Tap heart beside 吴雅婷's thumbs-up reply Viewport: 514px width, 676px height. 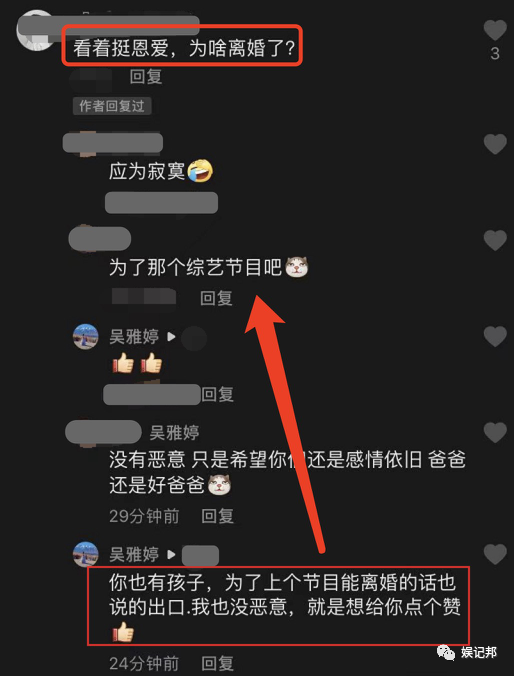point(495,336)
